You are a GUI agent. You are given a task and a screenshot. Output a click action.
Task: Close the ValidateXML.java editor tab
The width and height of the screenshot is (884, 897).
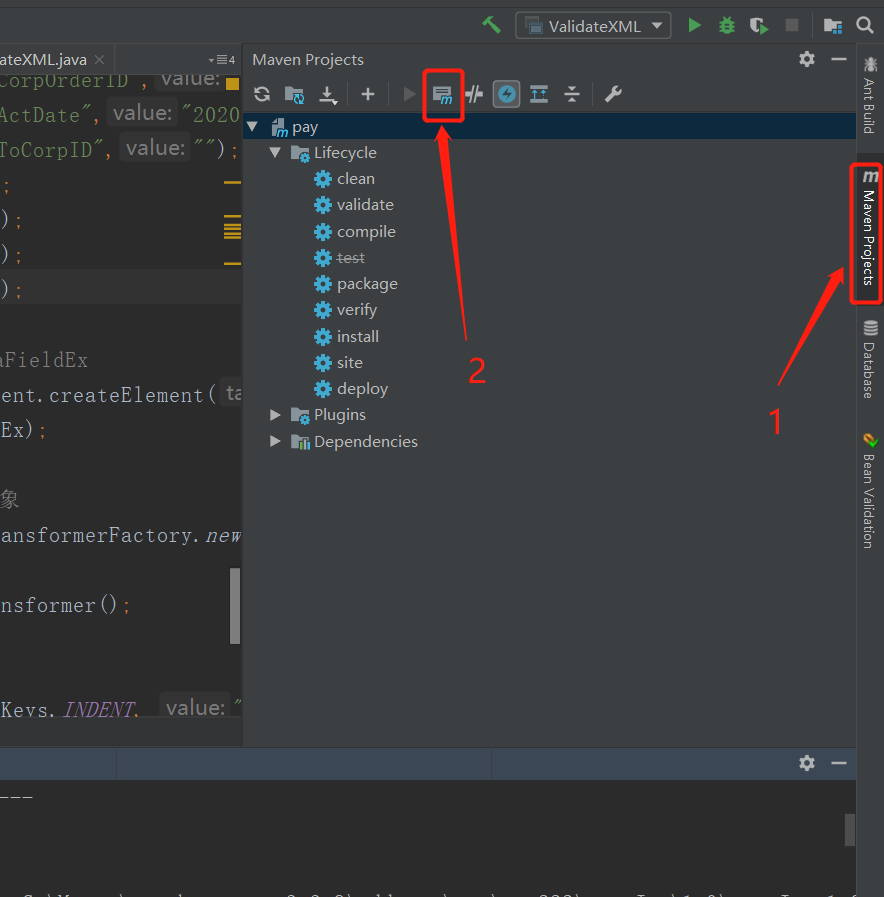click(100, 59)
